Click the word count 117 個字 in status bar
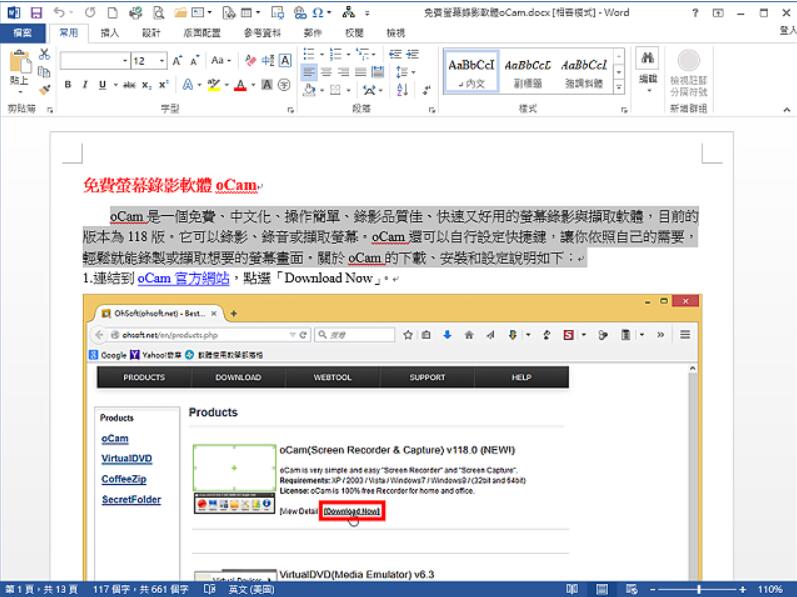797x597 pixels. 140,589
